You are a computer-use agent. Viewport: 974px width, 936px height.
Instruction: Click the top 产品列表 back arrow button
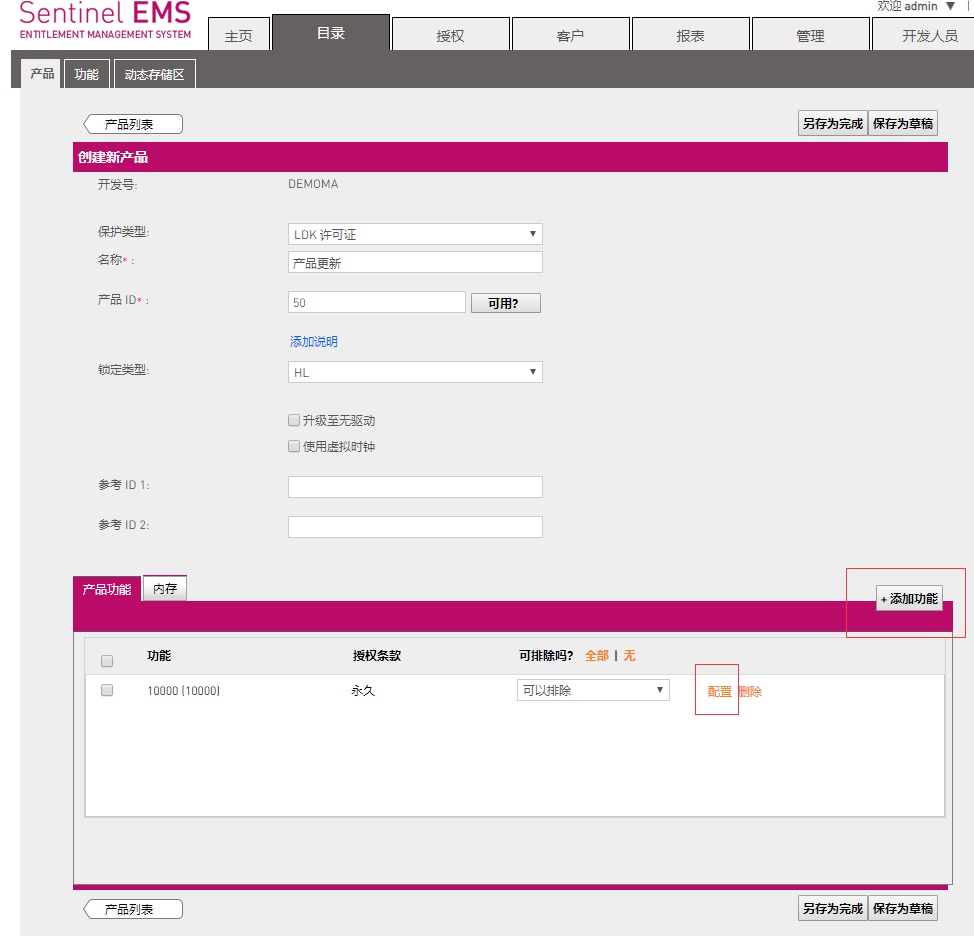133,124
